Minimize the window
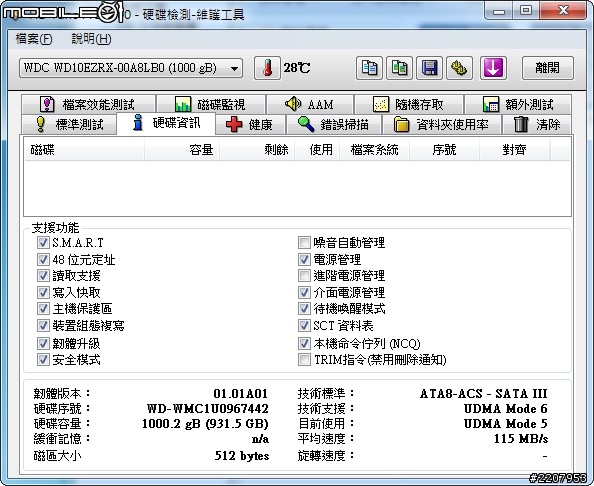594x486 pixels. 499,11
